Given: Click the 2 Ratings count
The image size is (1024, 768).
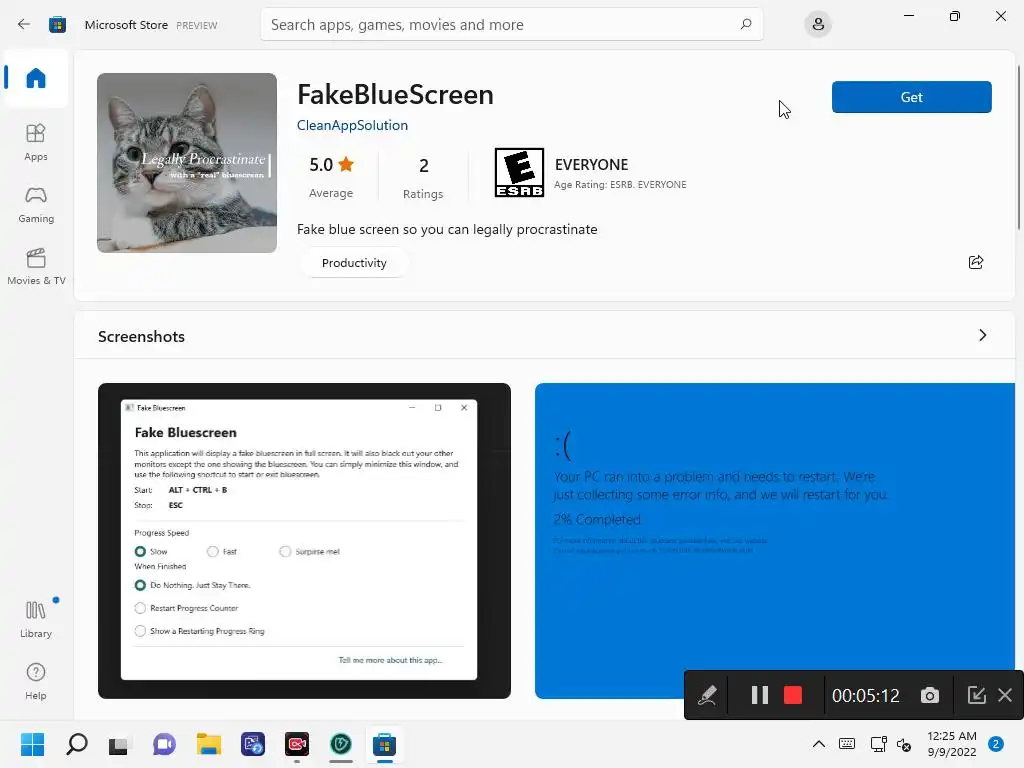Looking at the screenshot, I should tap(423, 176).
